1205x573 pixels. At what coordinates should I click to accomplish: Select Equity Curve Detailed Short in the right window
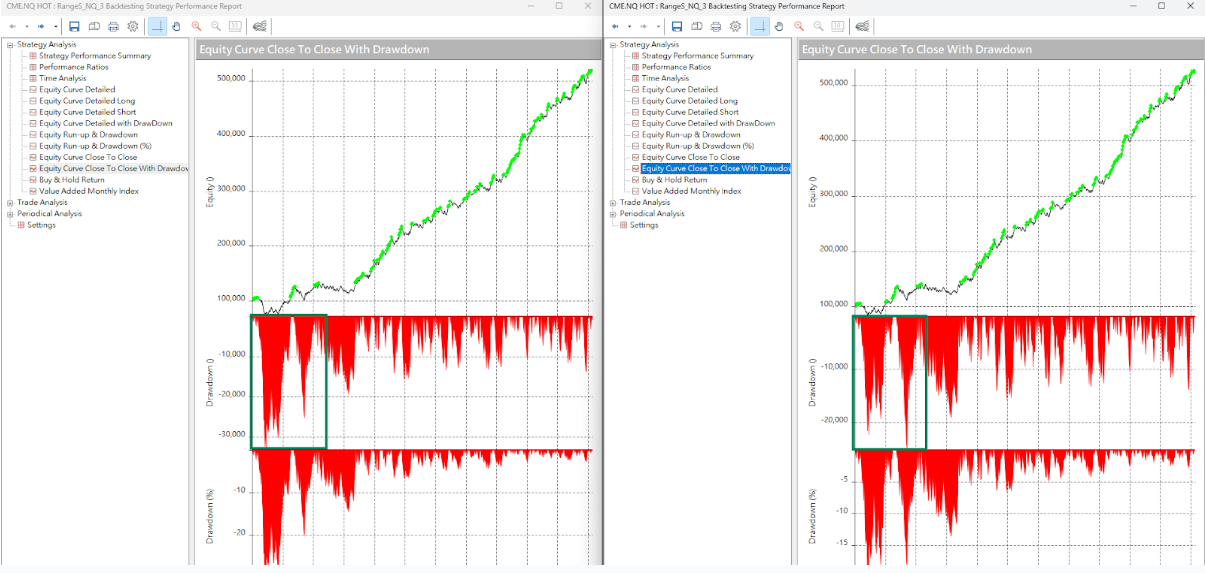tap(690, 112)
